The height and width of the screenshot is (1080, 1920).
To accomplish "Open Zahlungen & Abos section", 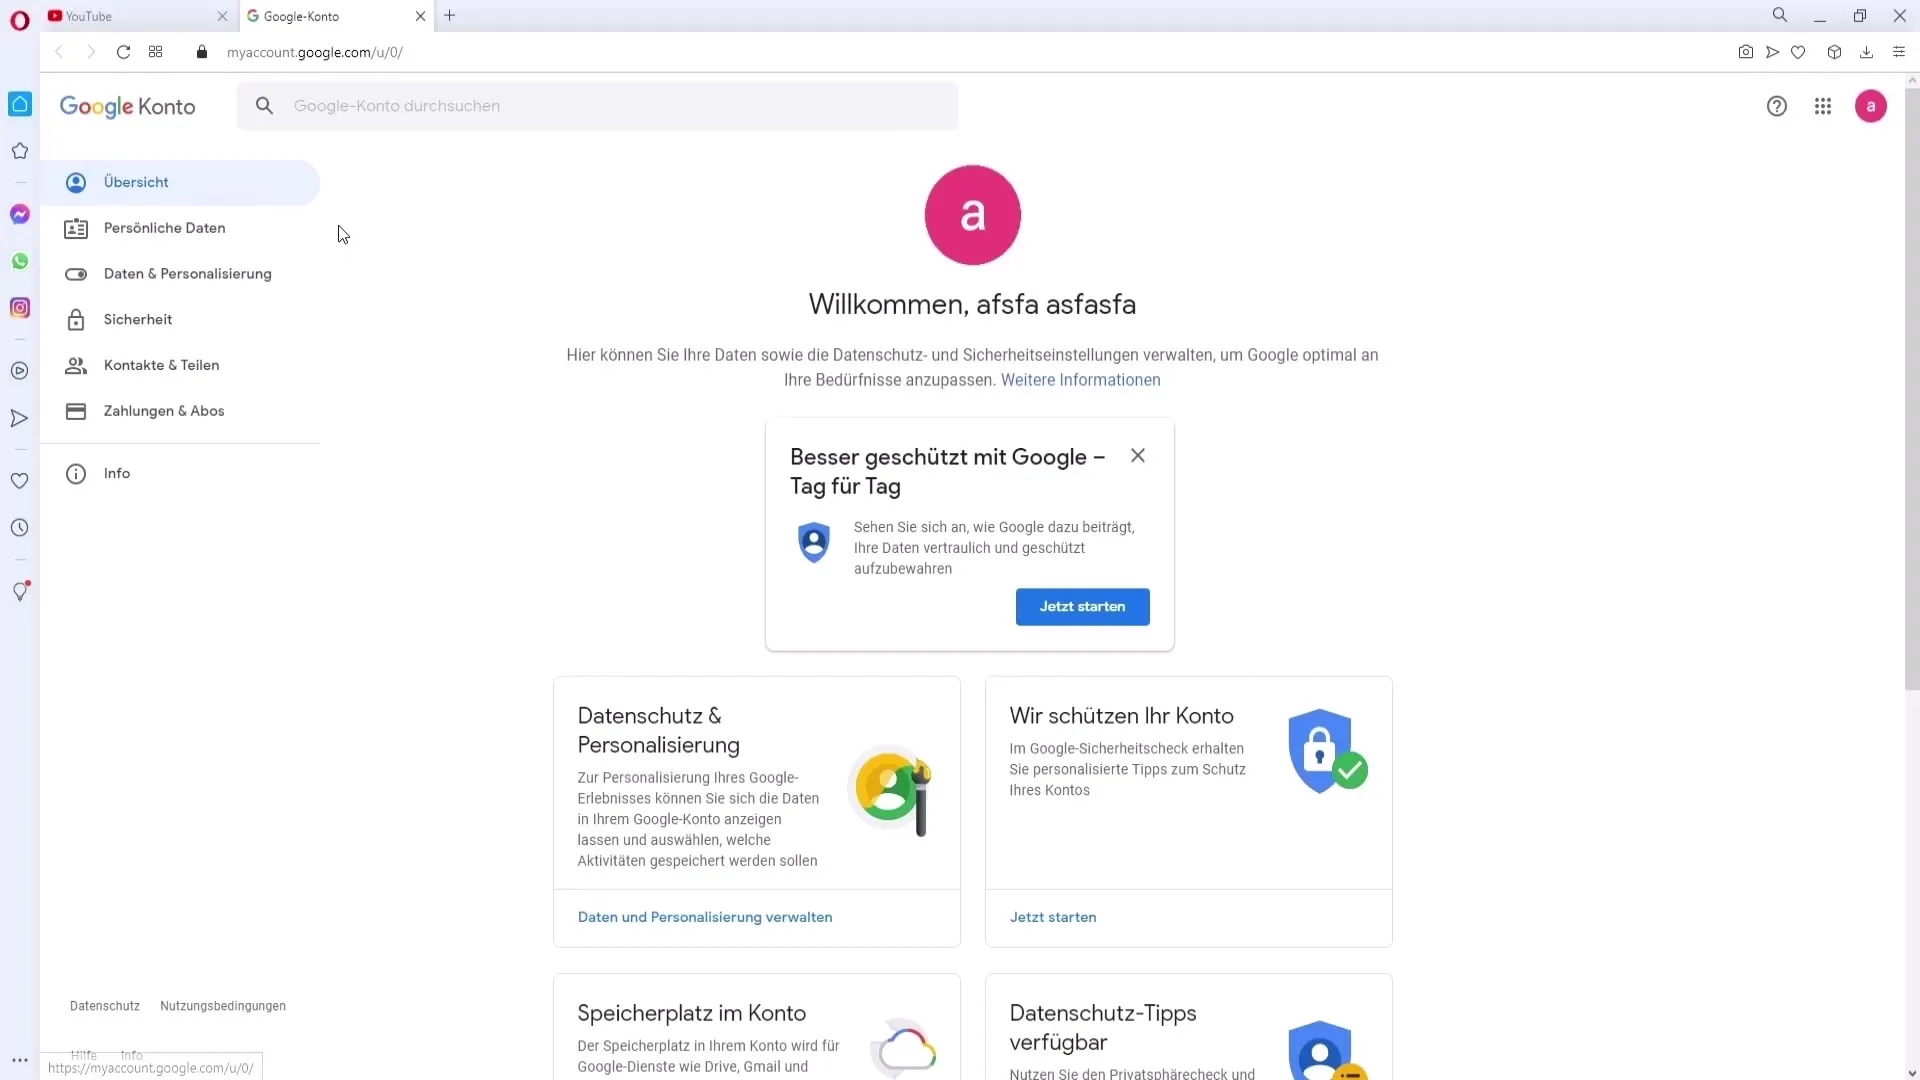I will point(164,410).
